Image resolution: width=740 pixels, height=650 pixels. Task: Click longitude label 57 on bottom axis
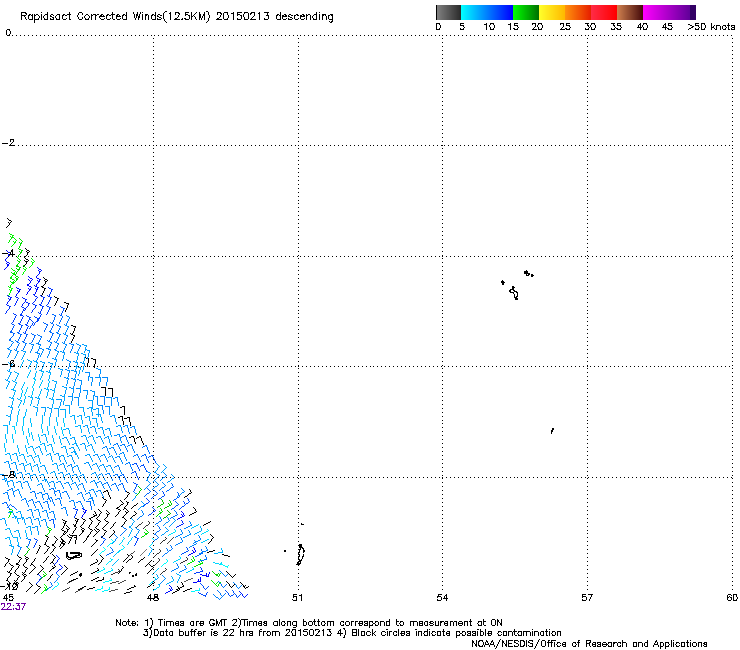click(x=587, y=598)
